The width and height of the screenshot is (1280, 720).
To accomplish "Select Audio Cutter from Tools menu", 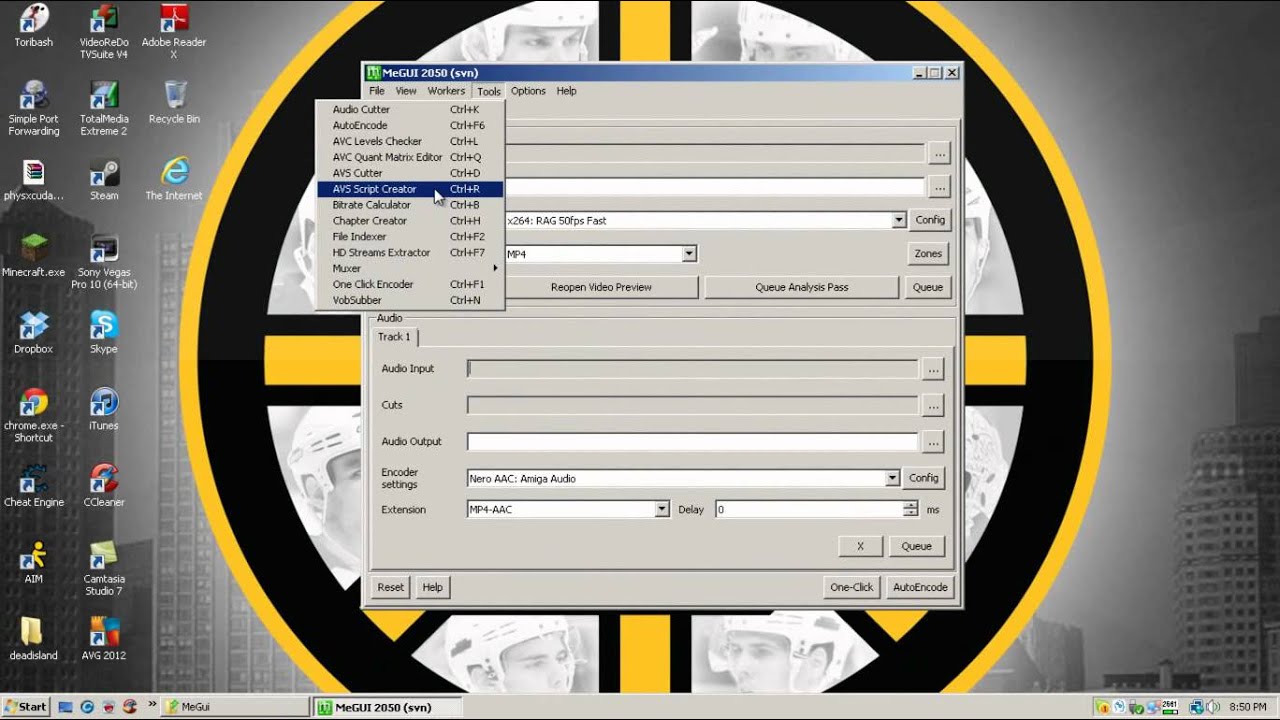I will 410,109.
